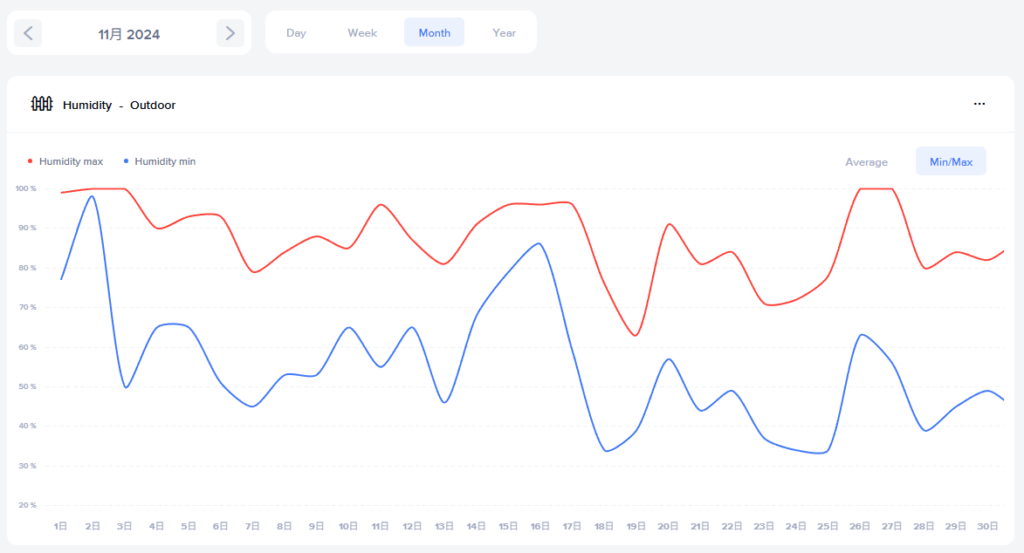Open the three-dots options menu

pos(979,104)
